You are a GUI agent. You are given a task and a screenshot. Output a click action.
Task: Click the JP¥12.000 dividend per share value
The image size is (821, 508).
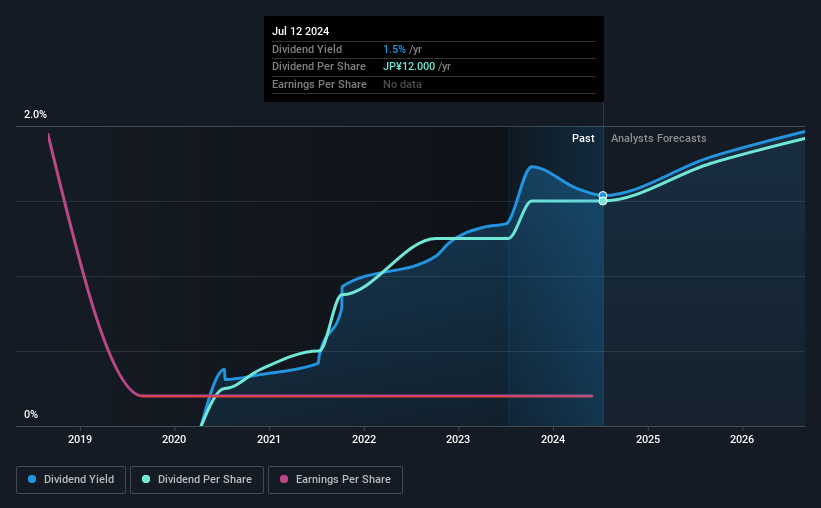point(409,67)
